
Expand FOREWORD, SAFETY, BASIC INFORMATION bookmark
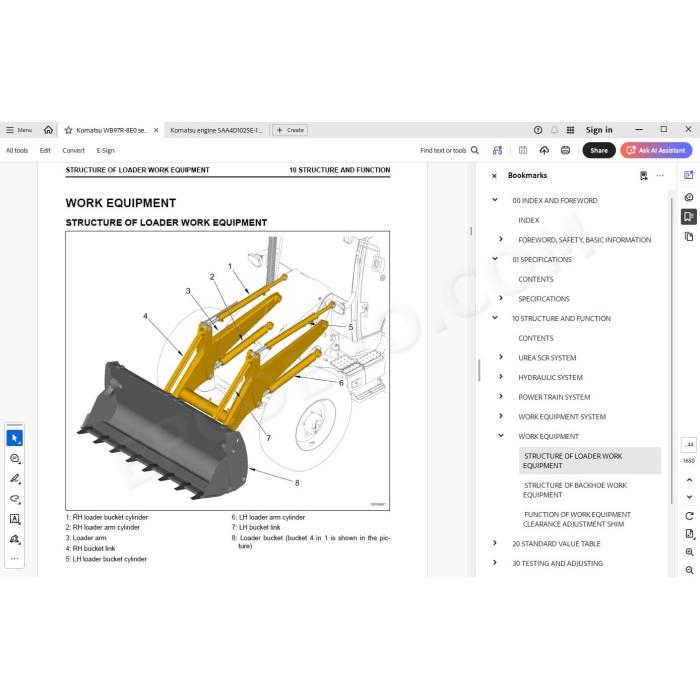click(x=500, y=239)
